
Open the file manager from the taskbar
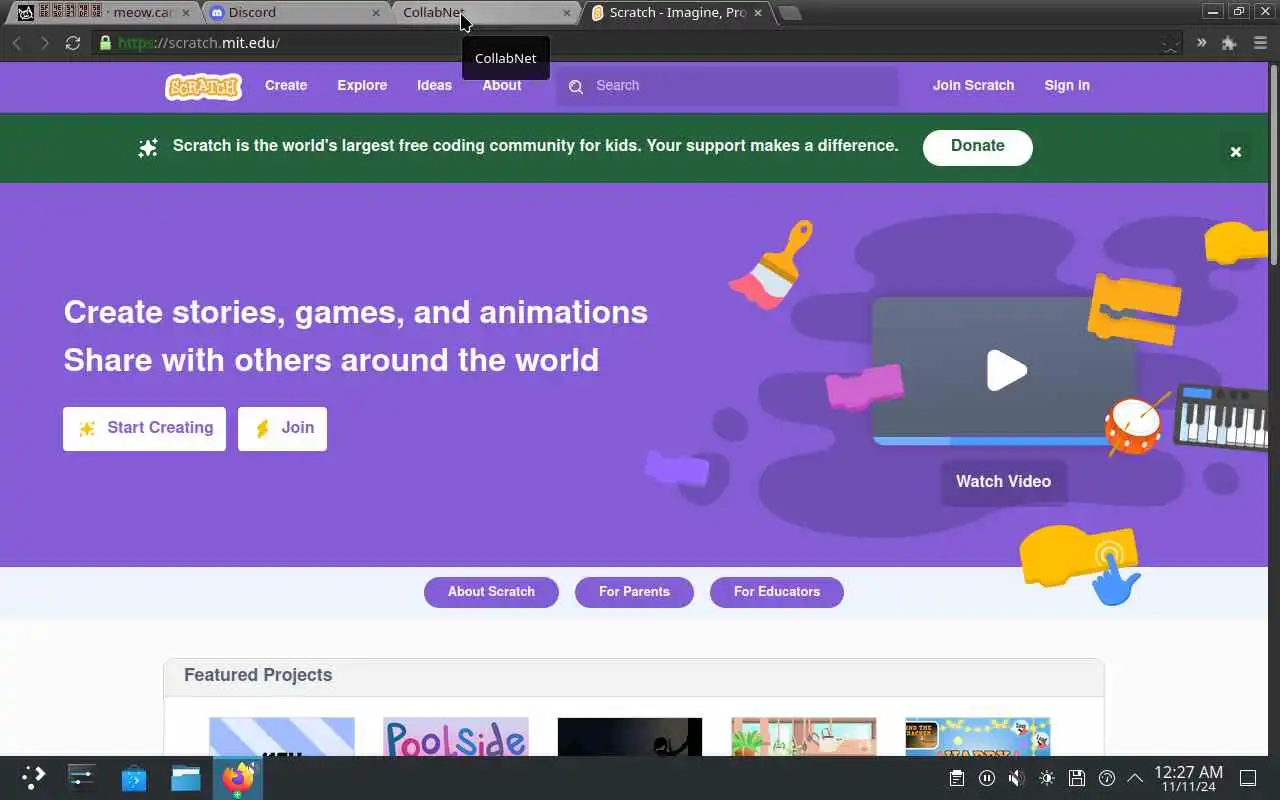click(186, 778)
